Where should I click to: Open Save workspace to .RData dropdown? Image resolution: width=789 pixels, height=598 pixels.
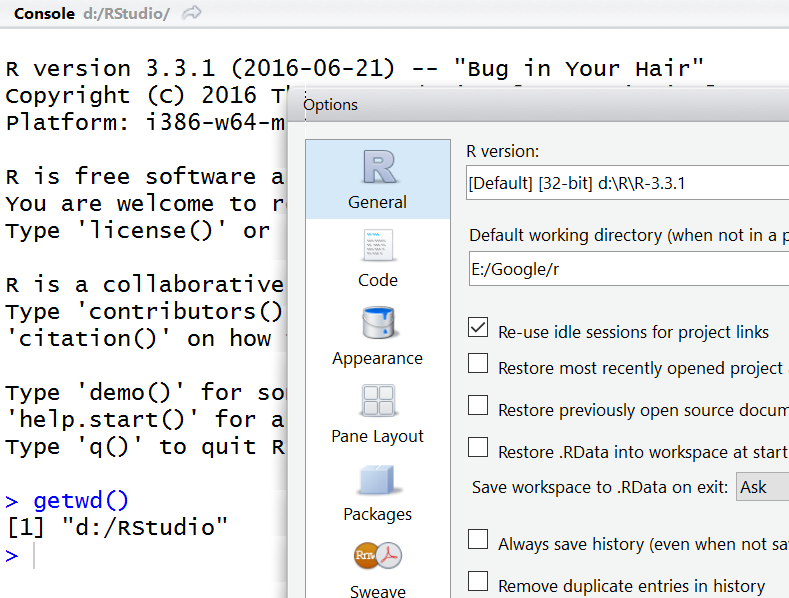(x=762, y=487)
